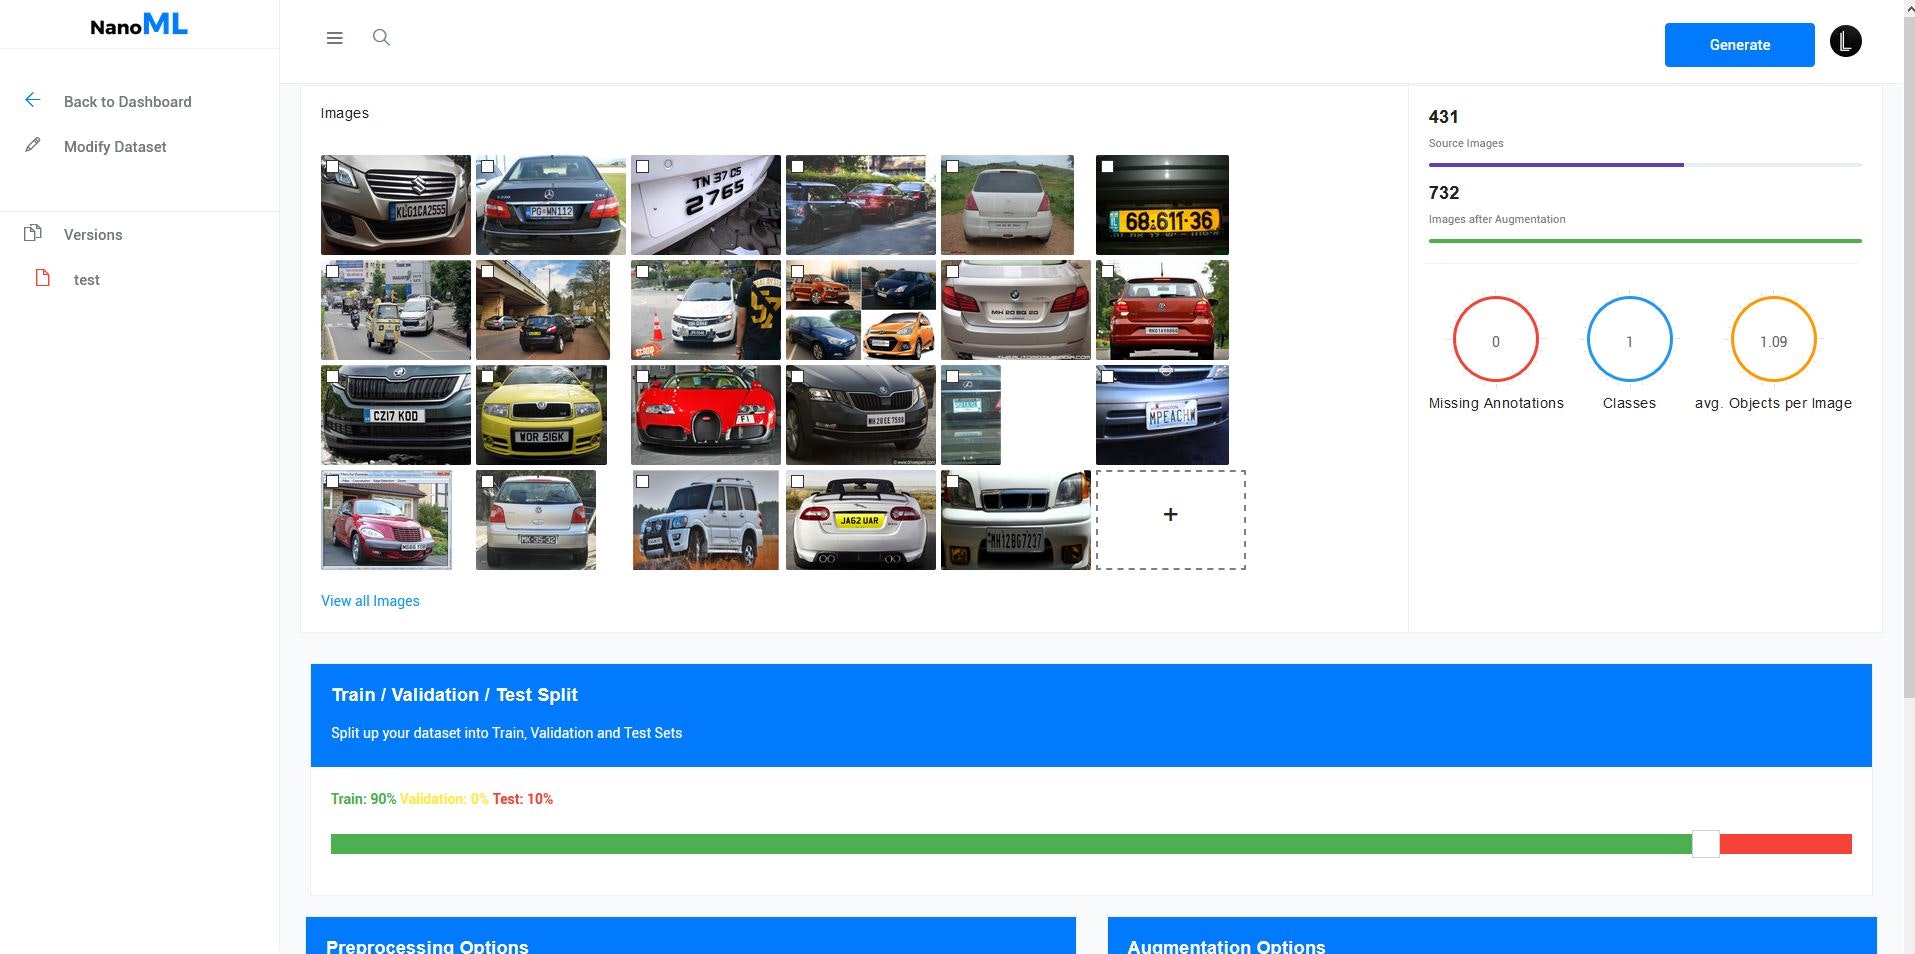This screenshot has width=1915, height=954.
Task: Click the Classes circle showing 1
Action: click(1629, 341)
